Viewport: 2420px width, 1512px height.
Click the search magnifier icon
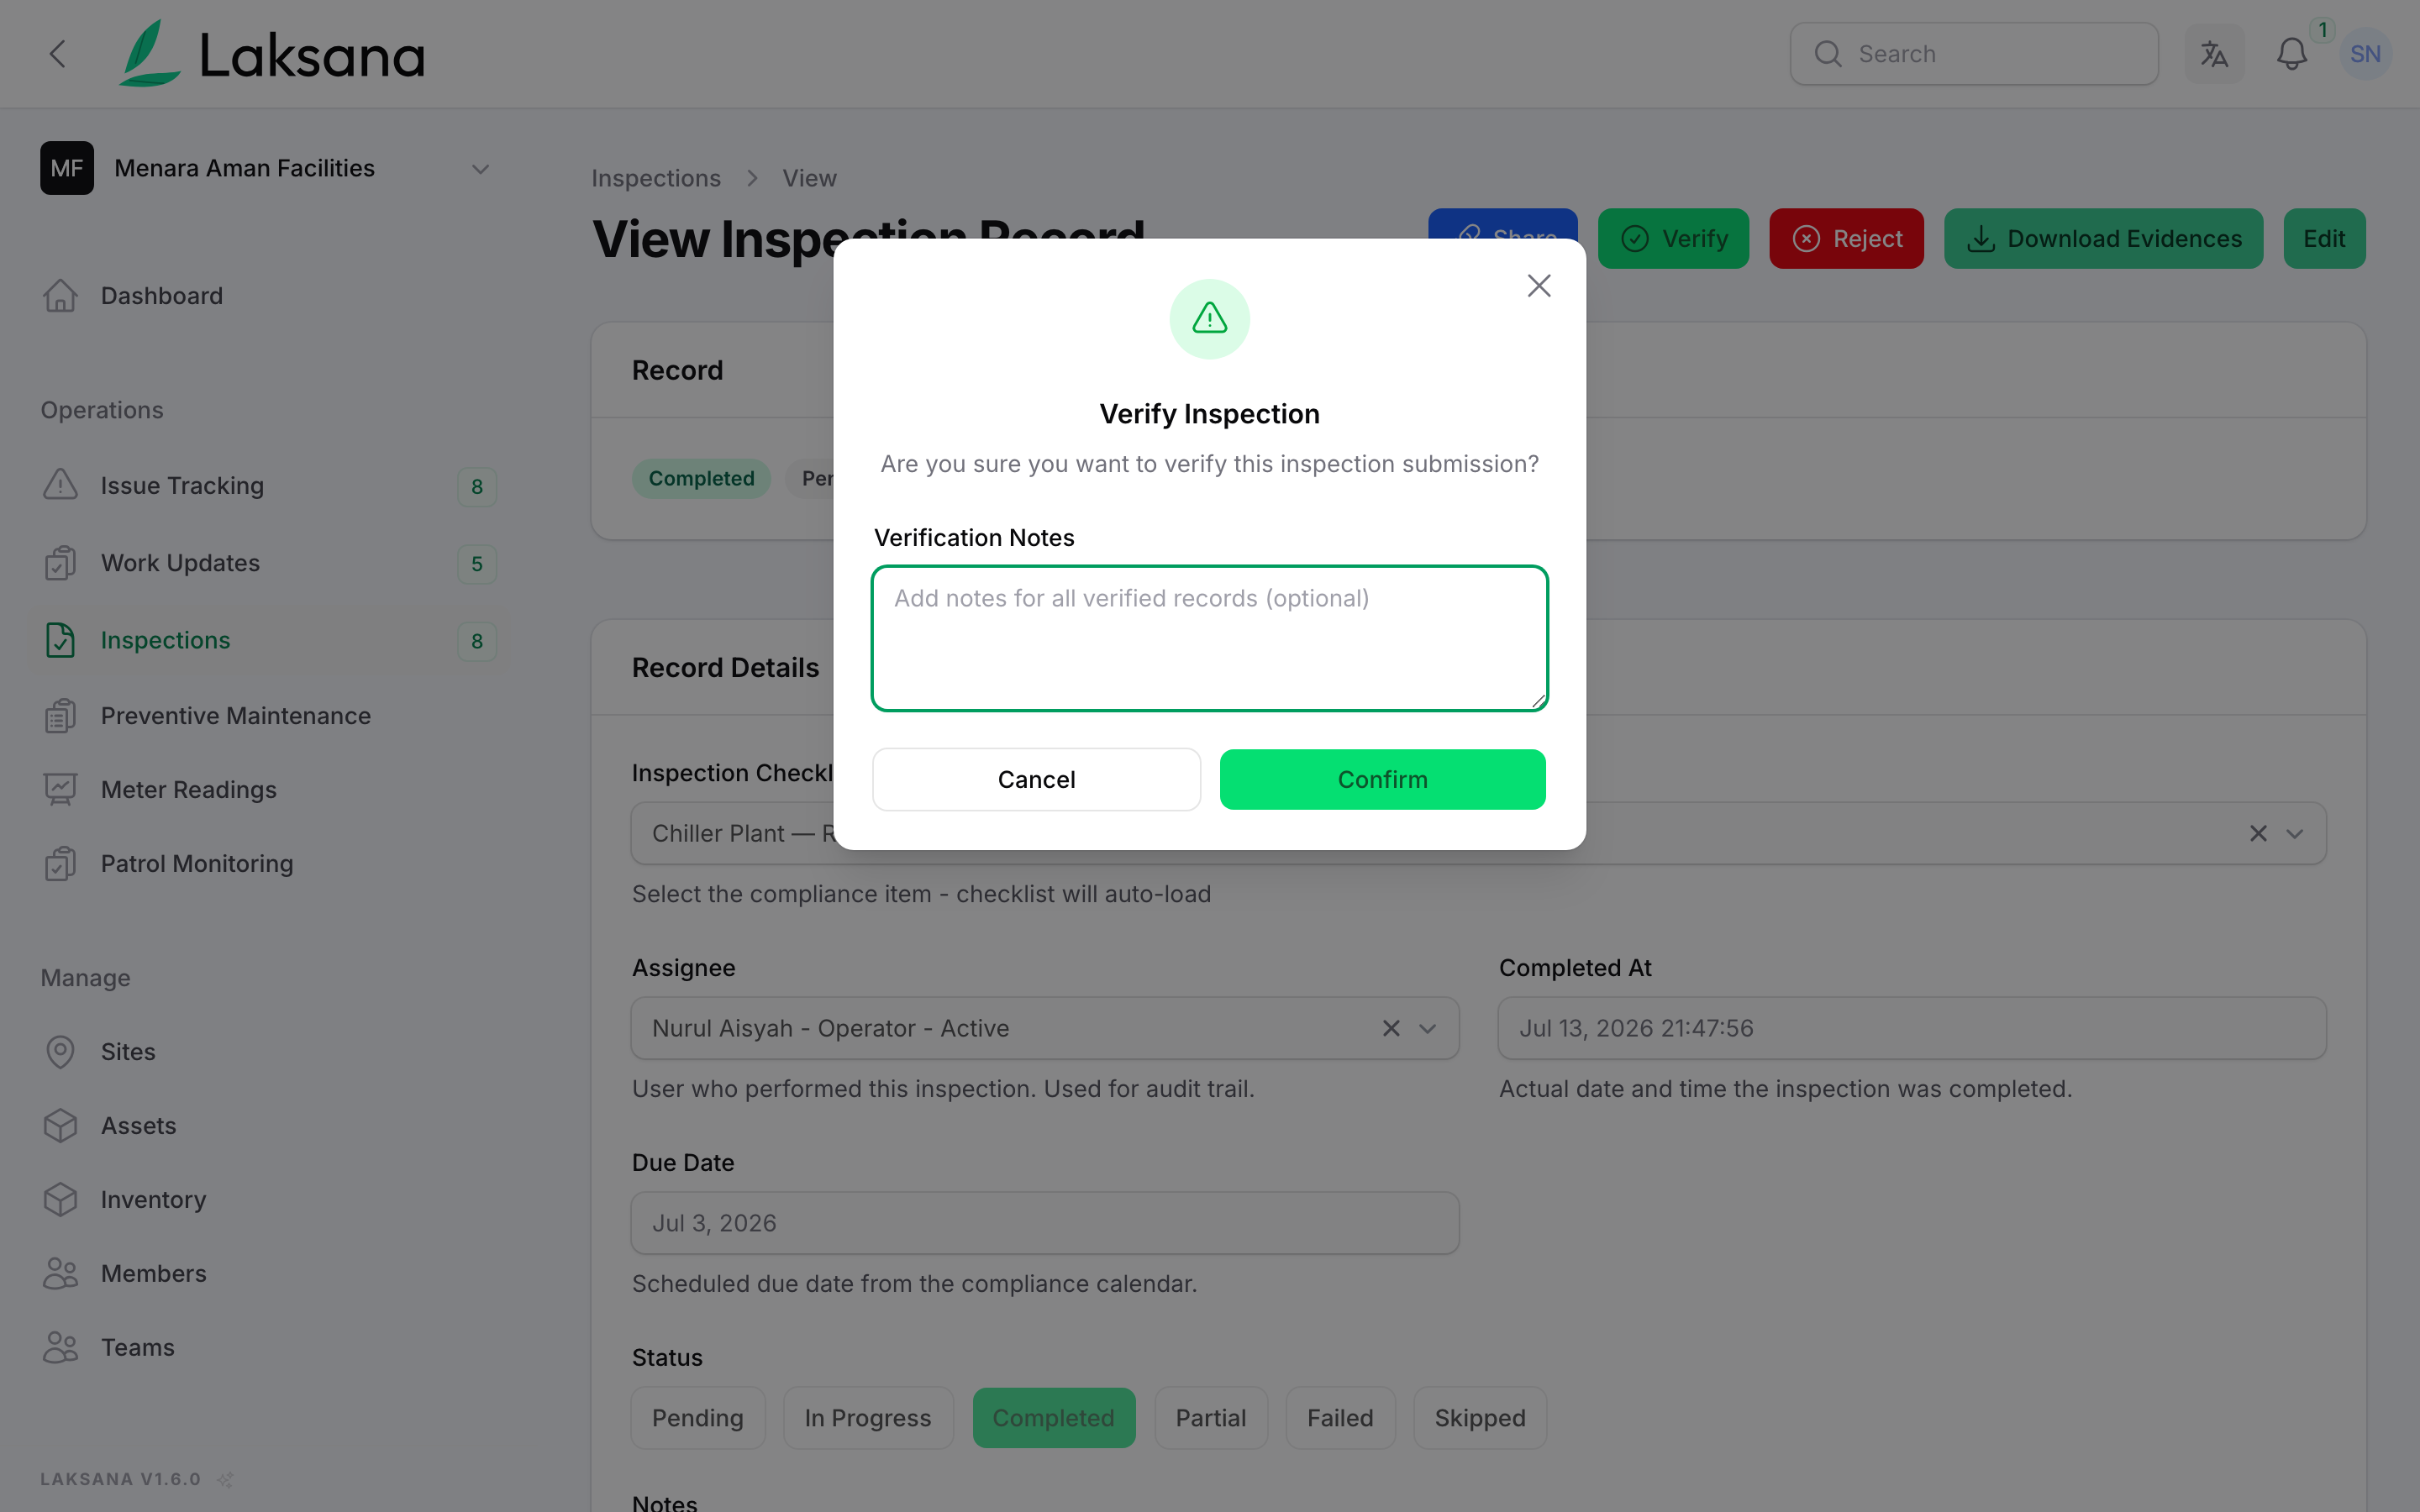point(1828,54)
